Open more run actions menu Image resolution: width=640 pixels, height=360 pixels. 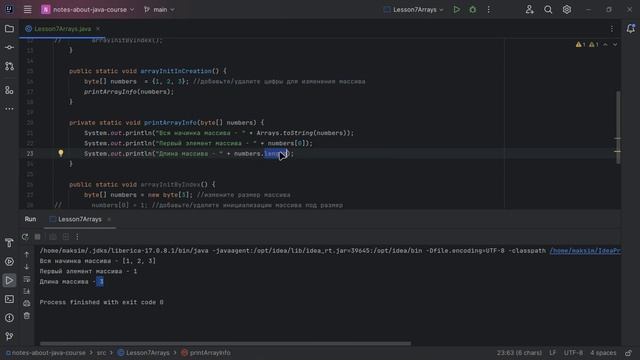[489, 9]
